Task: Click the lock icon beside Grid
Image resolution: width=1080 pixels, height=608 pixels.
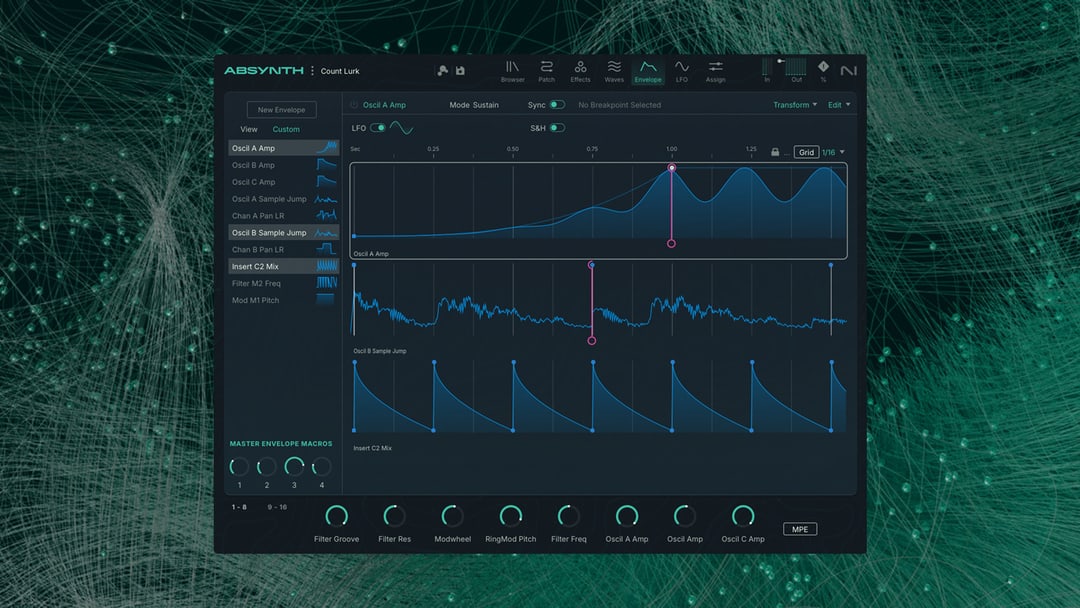Action: click(775, 152)
